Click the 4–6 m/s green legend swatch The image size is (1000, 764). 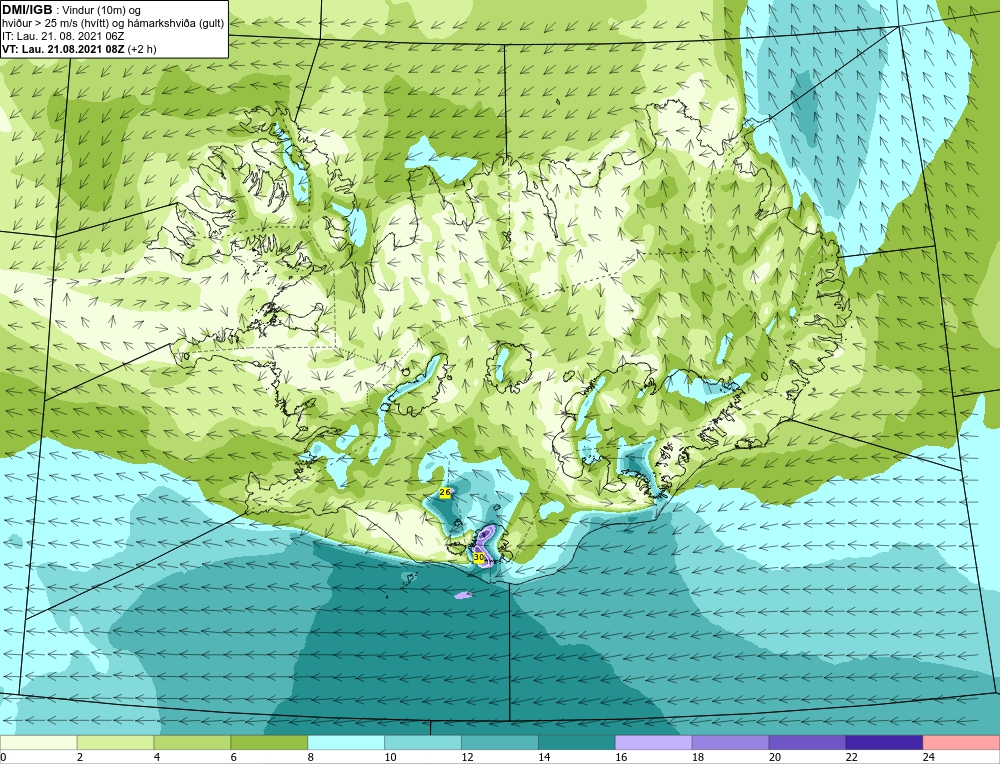pos(192,742)
